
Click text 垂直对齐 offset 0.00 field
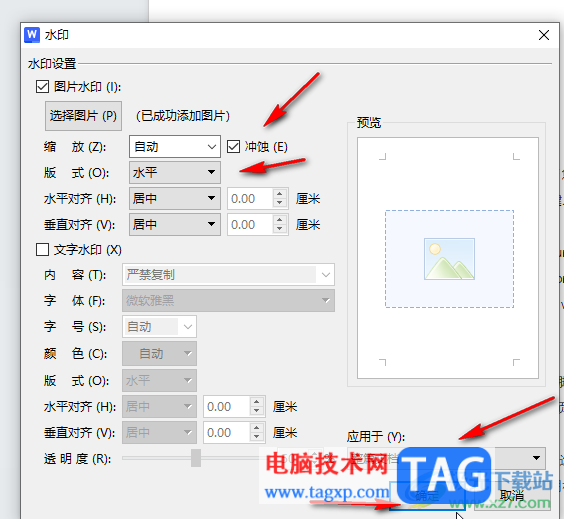pos(227,432)
